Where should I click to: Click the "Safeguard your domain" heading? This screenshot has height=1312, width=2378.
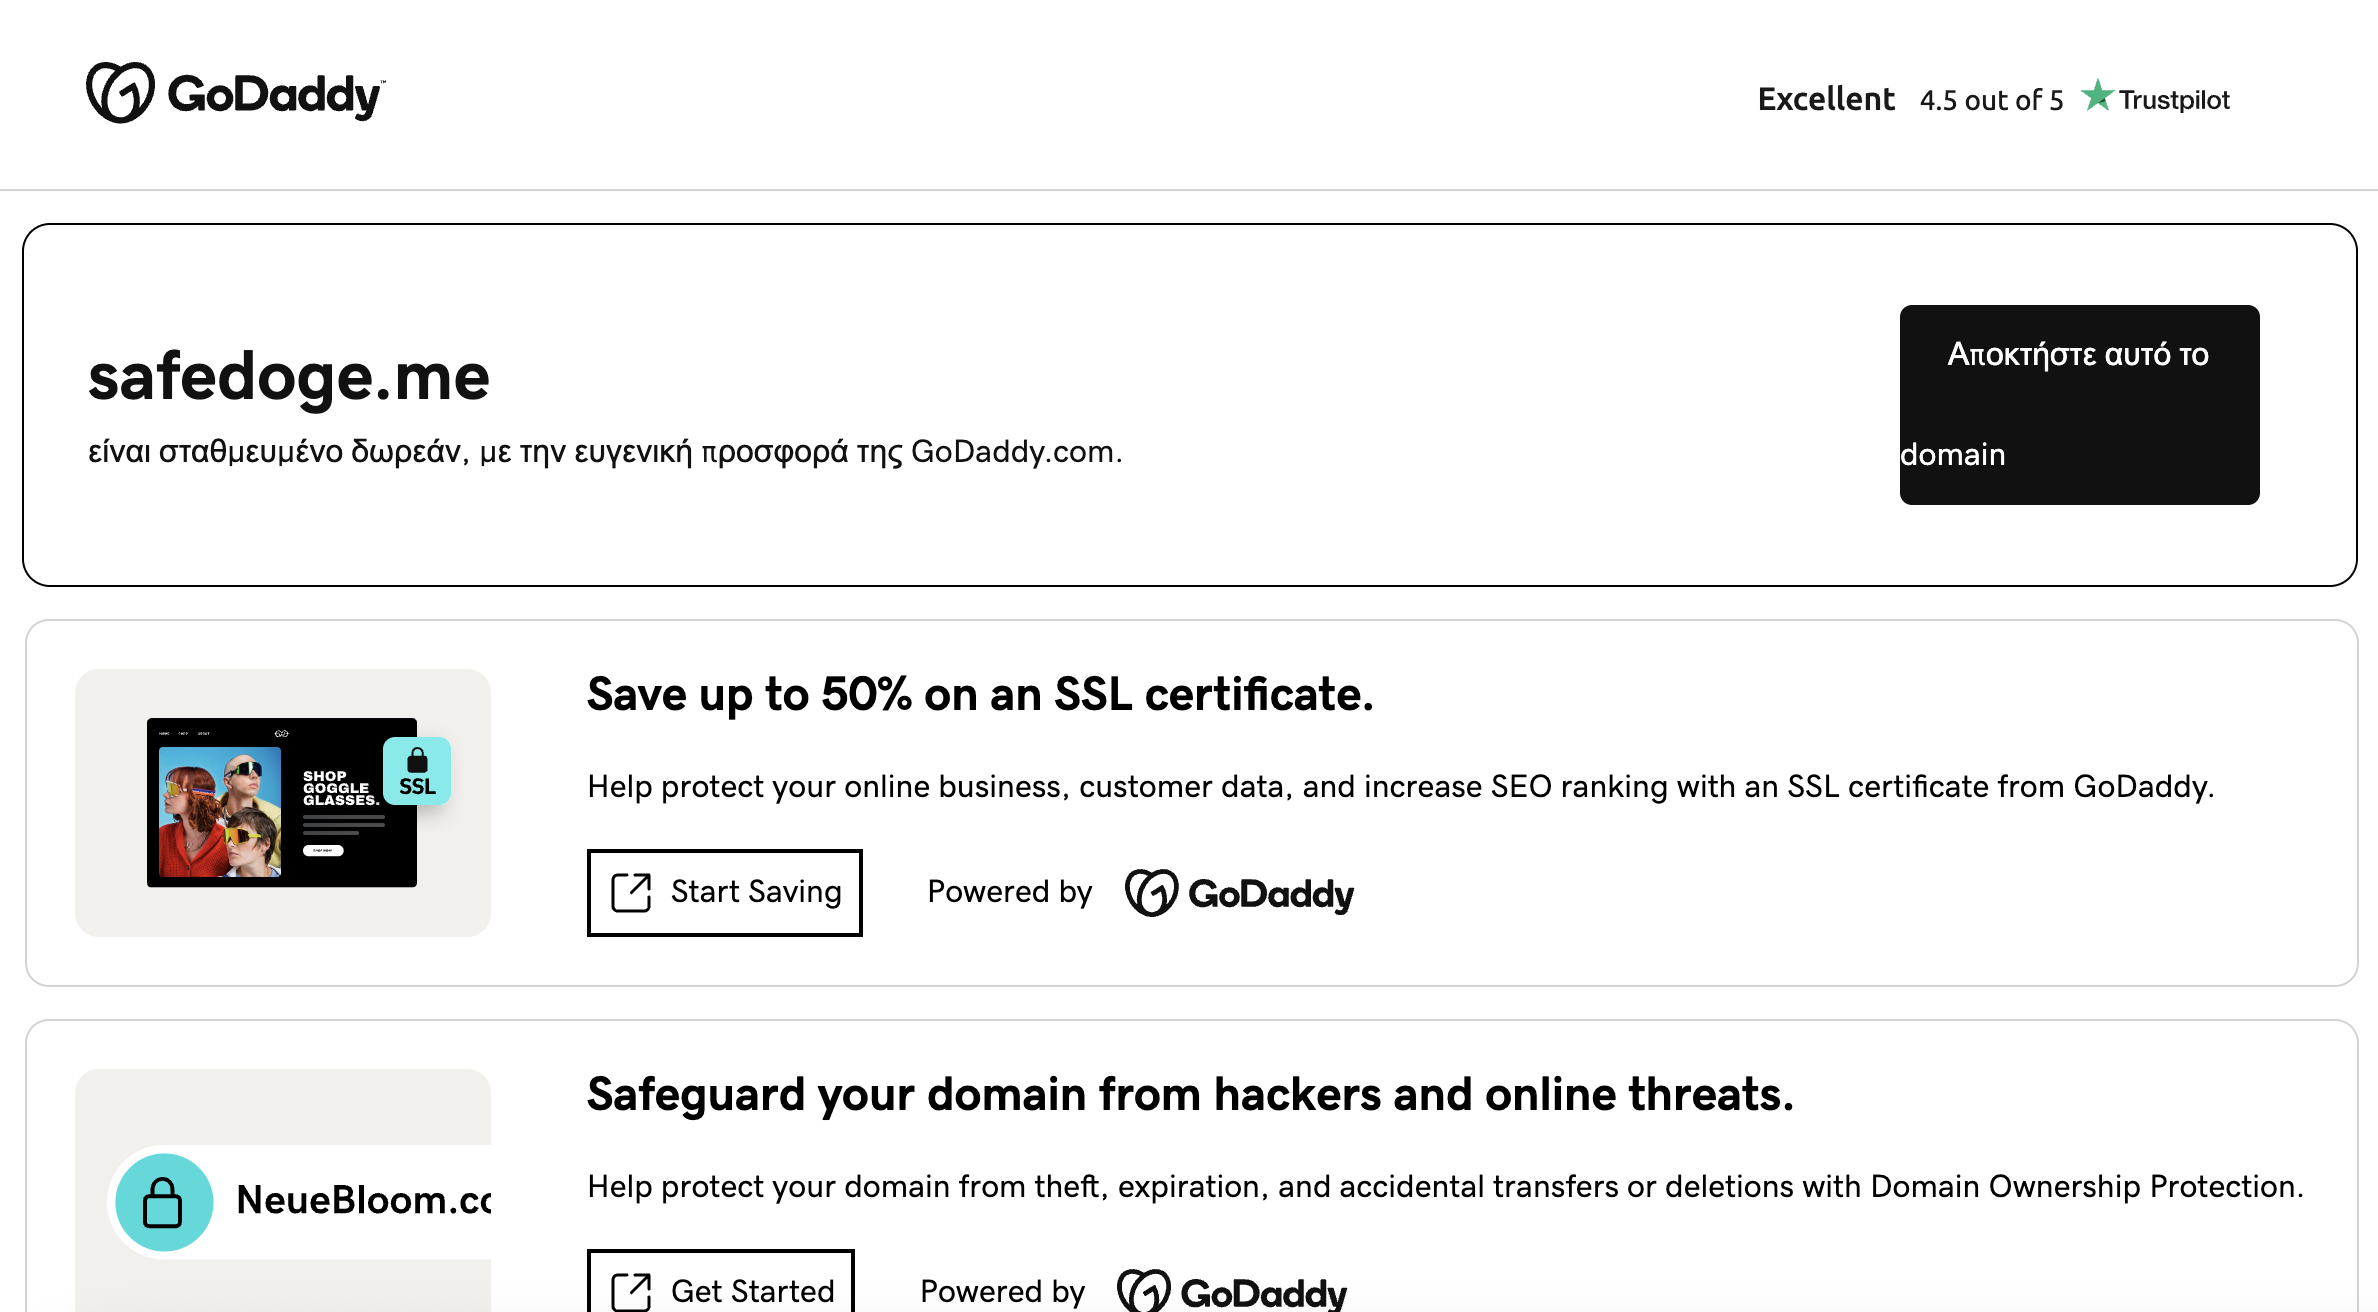1190,1094
